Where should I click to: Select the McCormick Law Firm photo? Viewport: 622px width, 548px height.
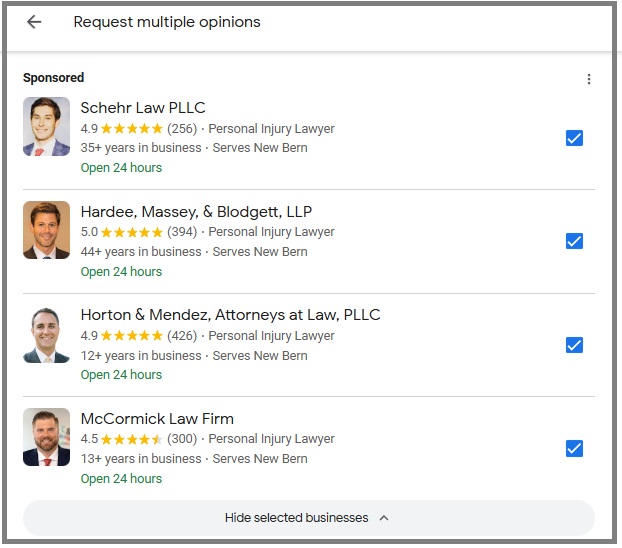pos(46,437)
